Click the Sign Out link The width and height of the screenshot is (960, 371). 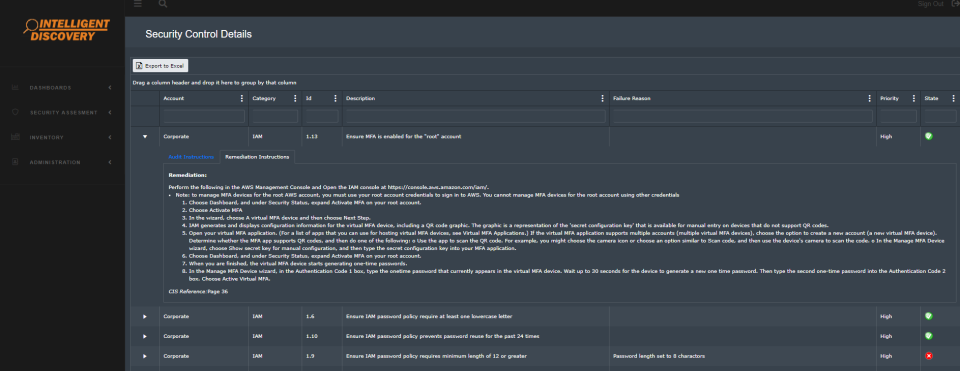931,4
